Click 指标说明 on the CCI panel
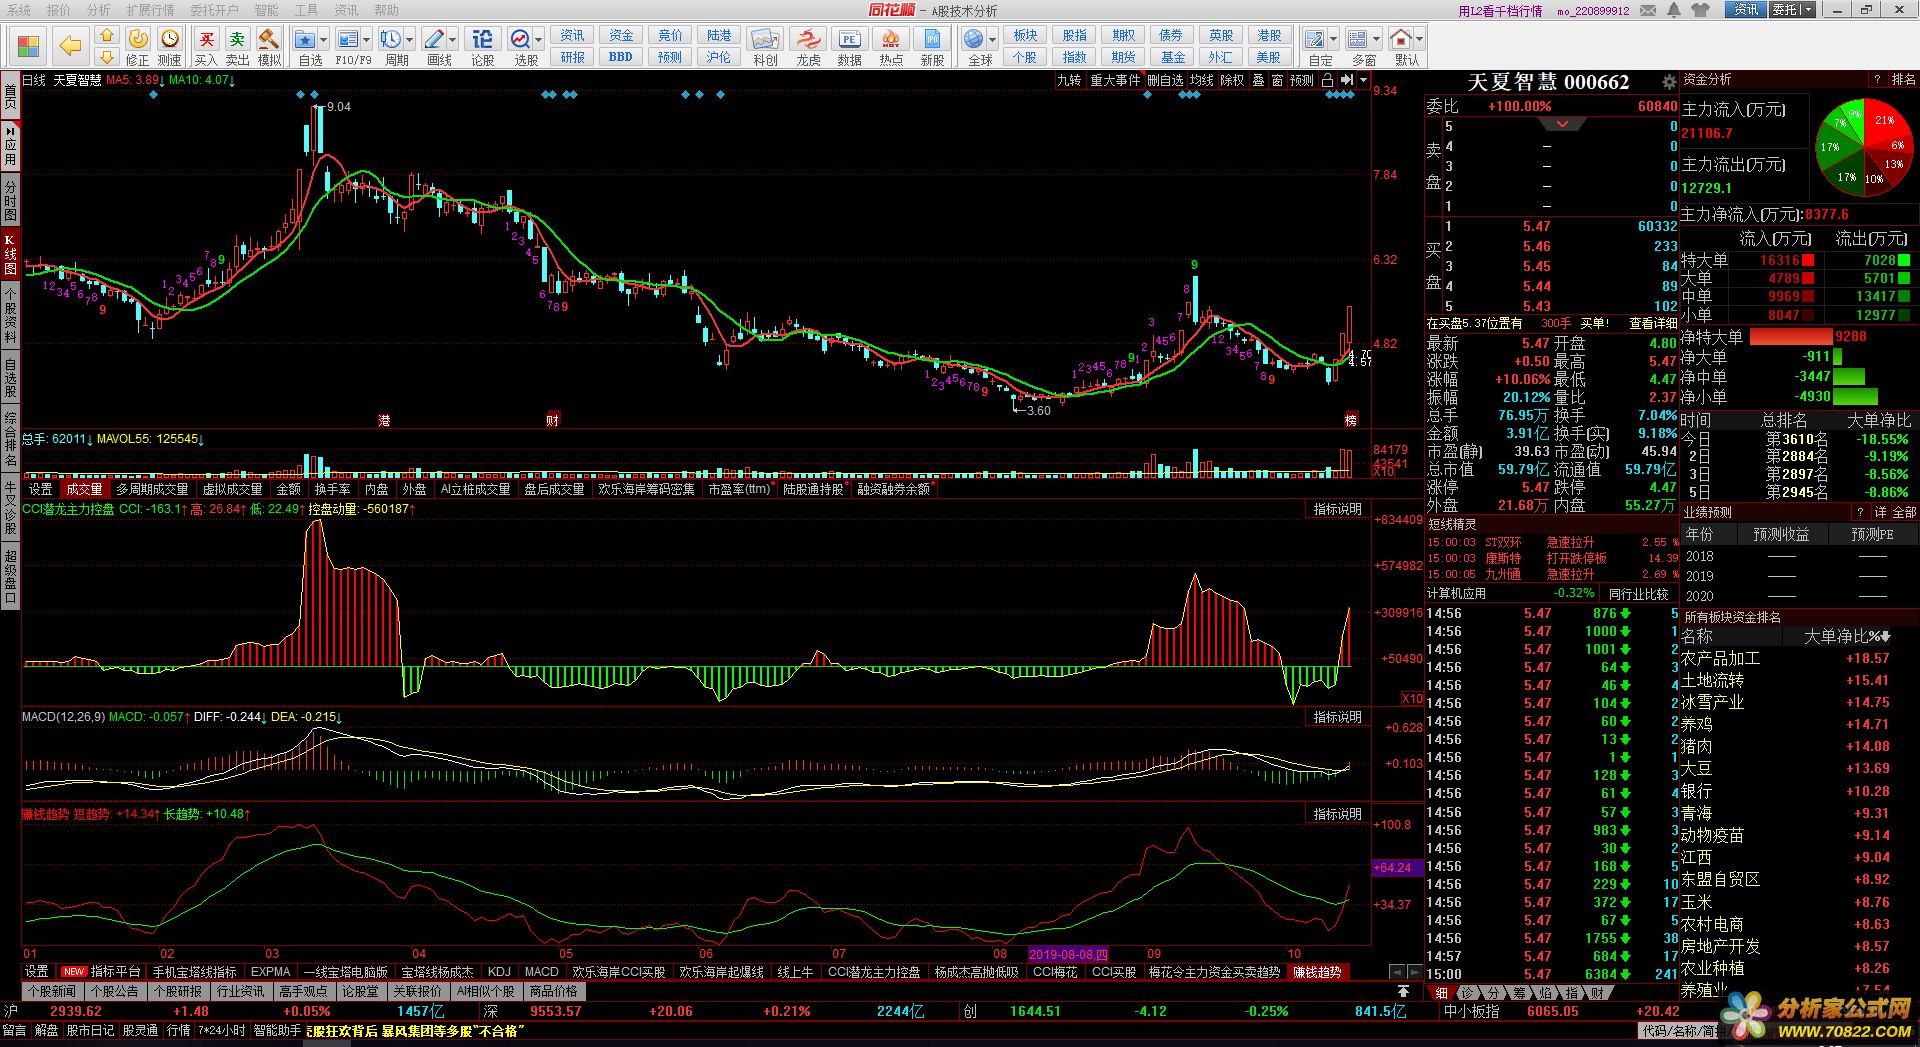The width and height of the screenshot is (1920, 1047). point(1338,509)
